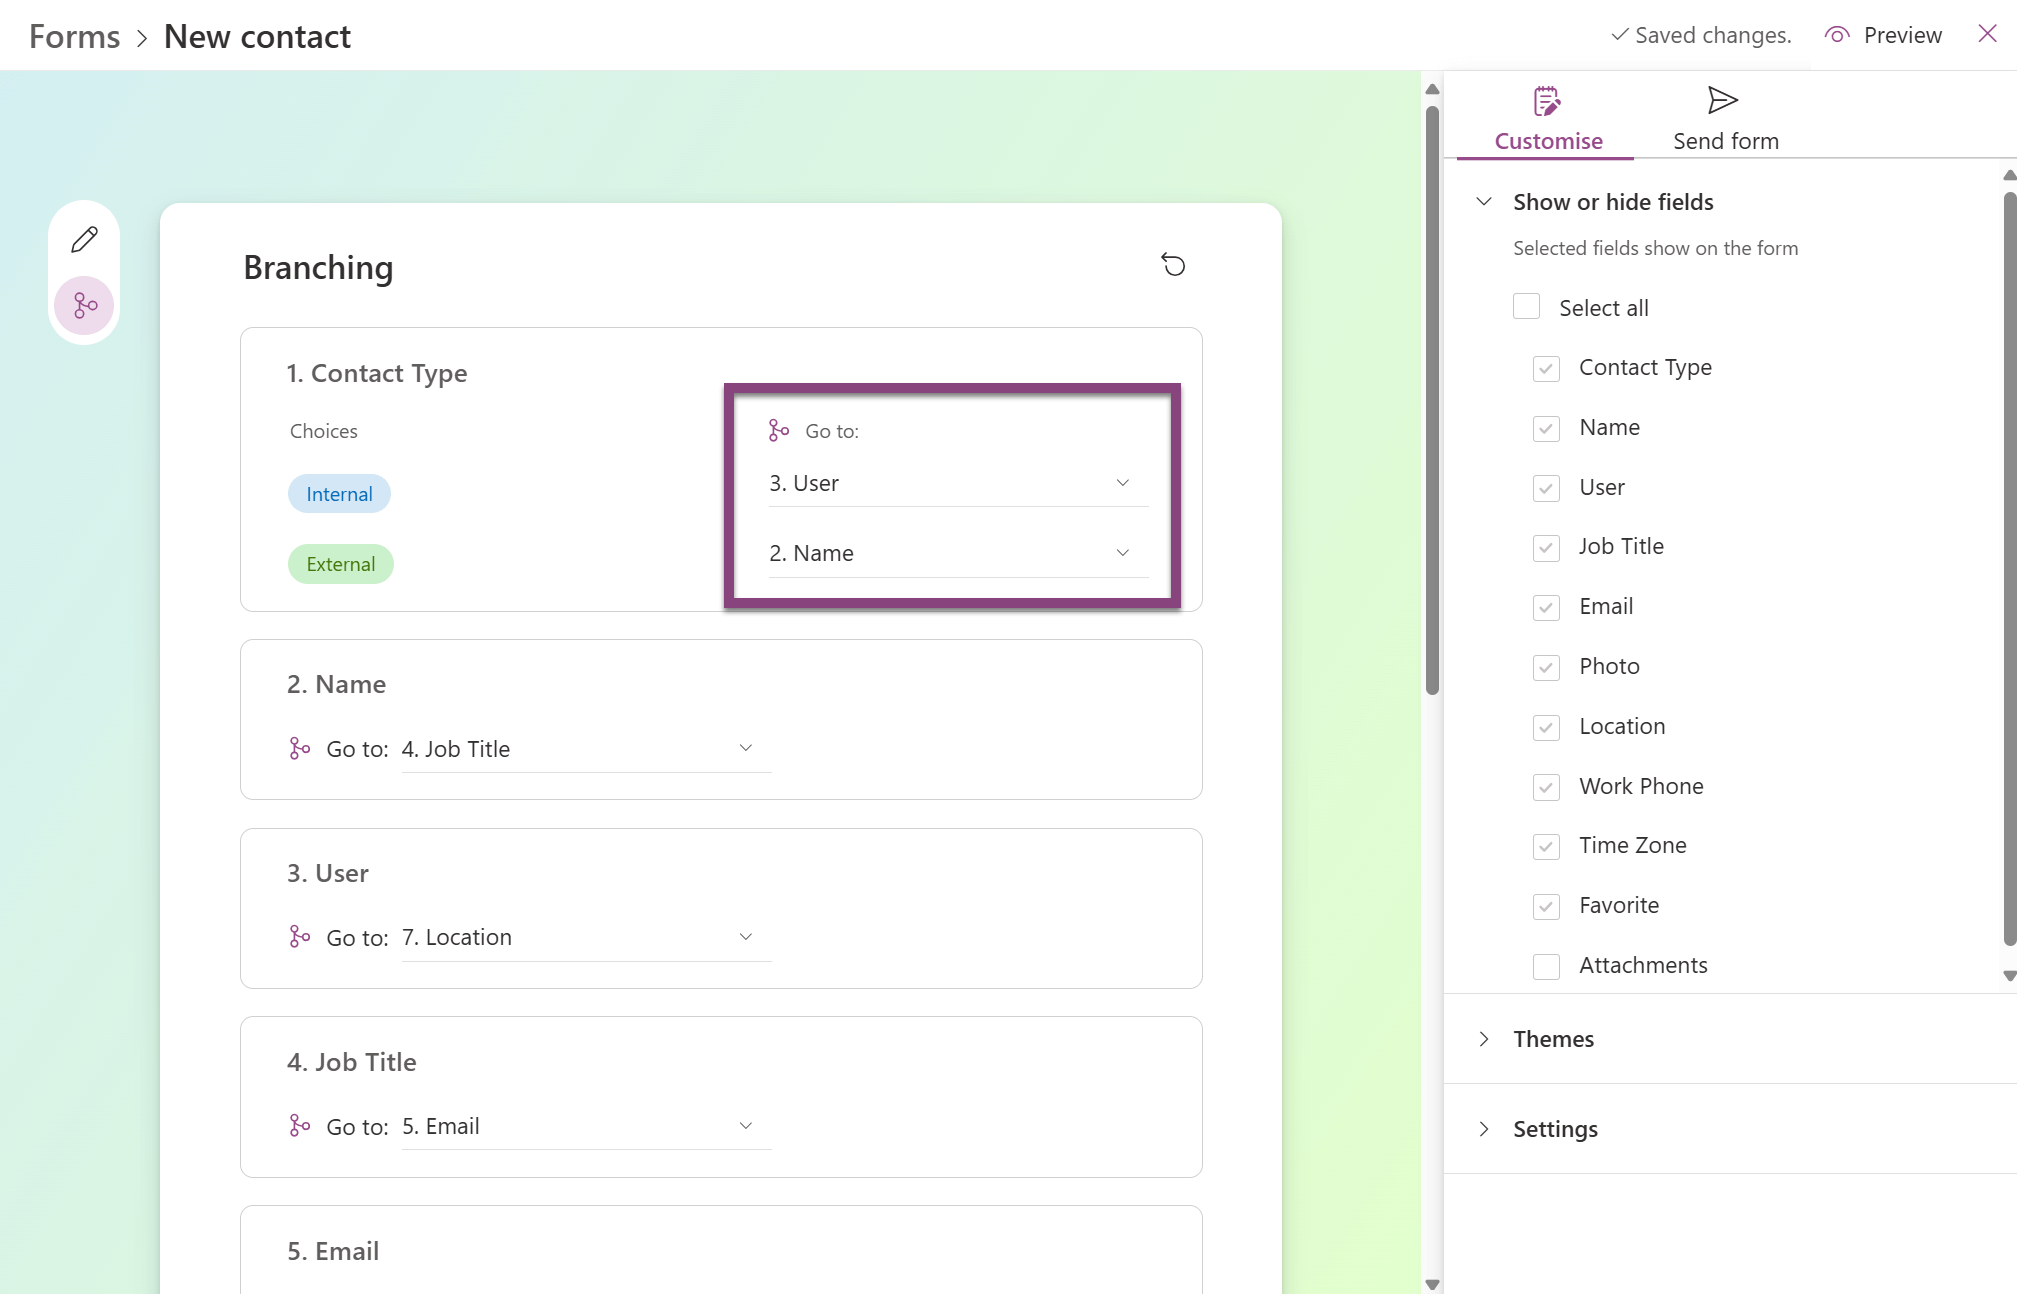Image resolution: width=2017 pixels, height=1294 pixels.
Task: Open the '7. Location' dropdown under User
Action: click(x=585, y=938)
